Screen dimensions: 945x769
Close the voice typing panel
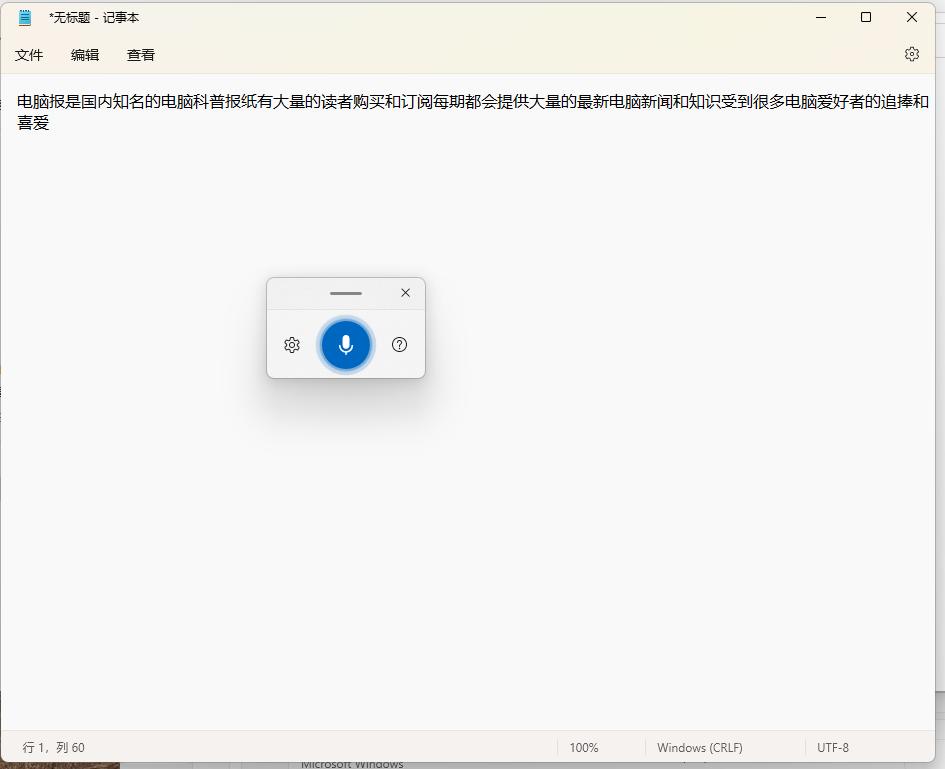pos(405,292)
